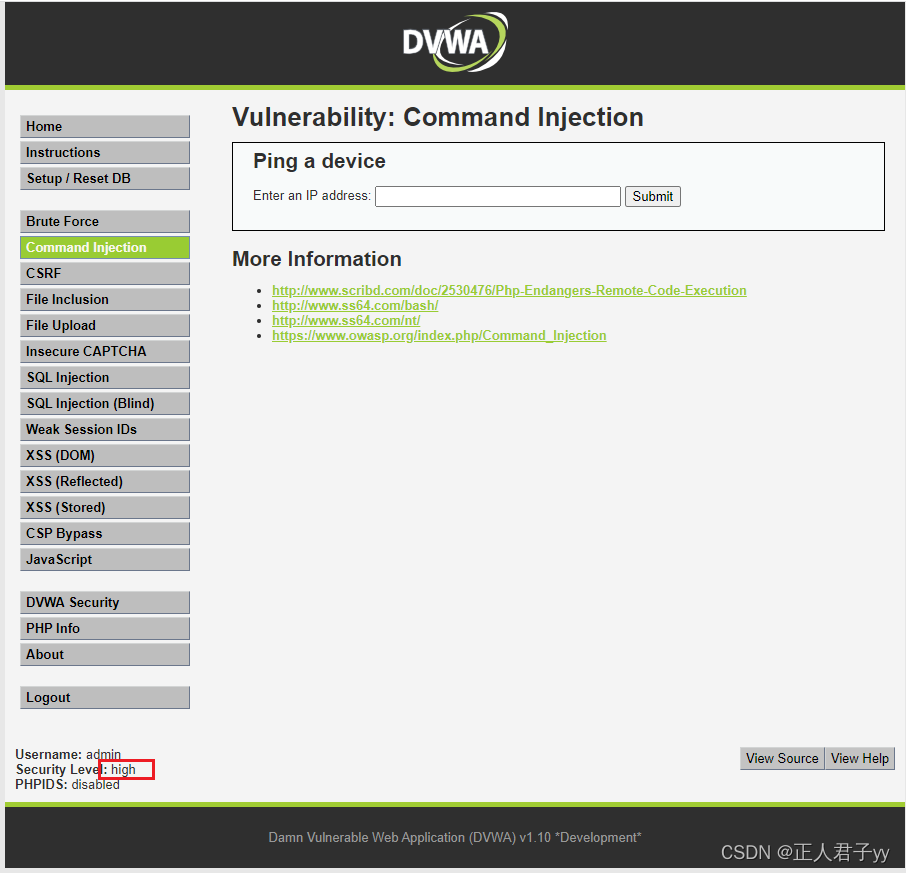
Task: Open the ss64.com/nt link
Action: point(346,320)
